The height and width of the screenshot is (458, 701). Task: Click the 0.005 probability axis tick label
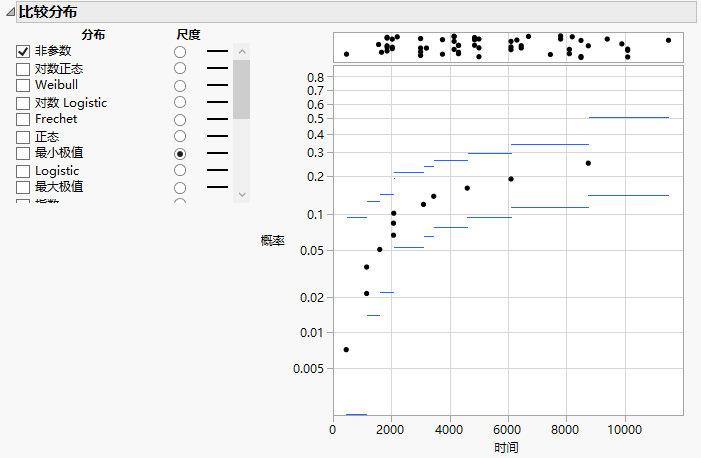[308, 369]
